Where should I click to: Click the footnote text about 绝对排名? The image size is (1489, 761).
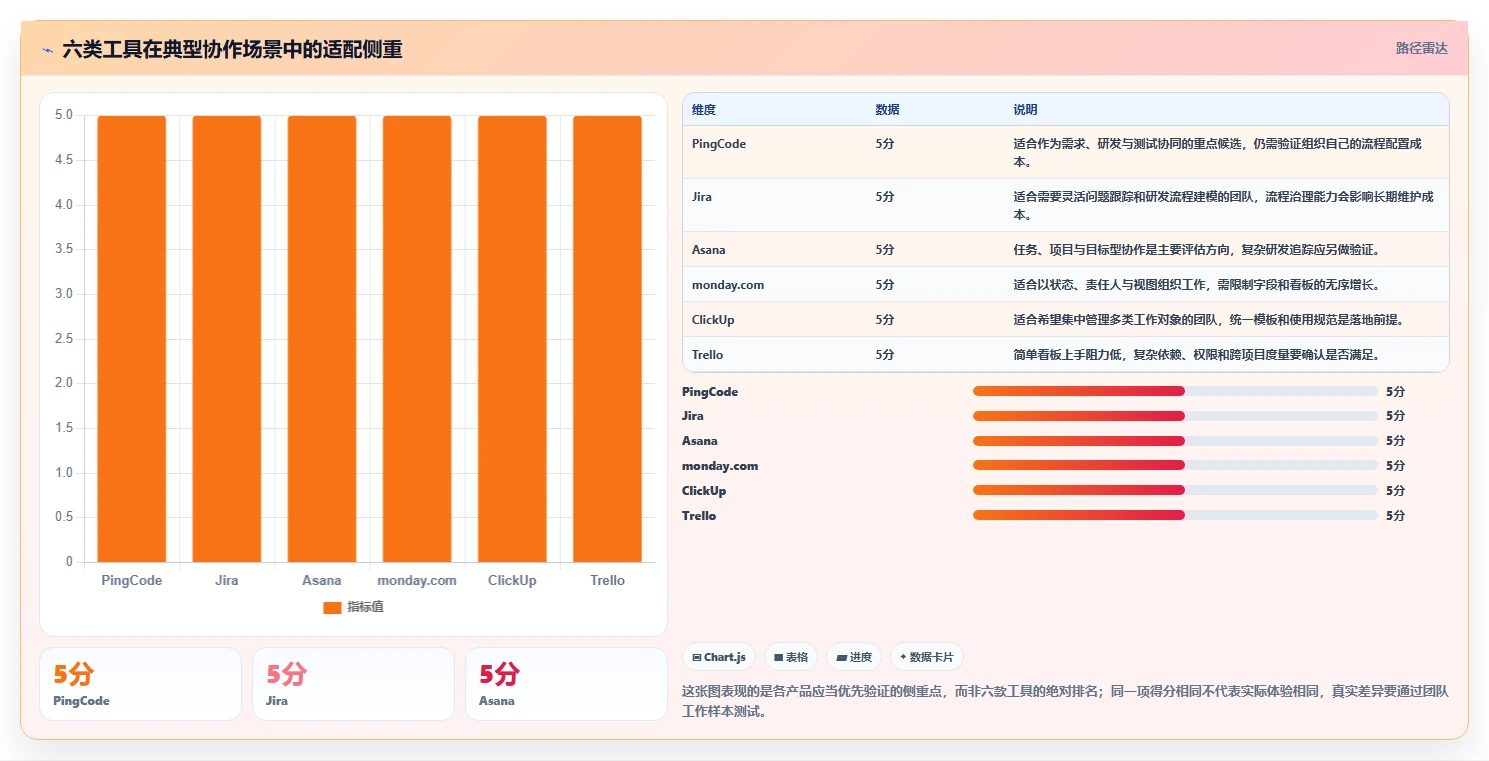point(1065,701)
